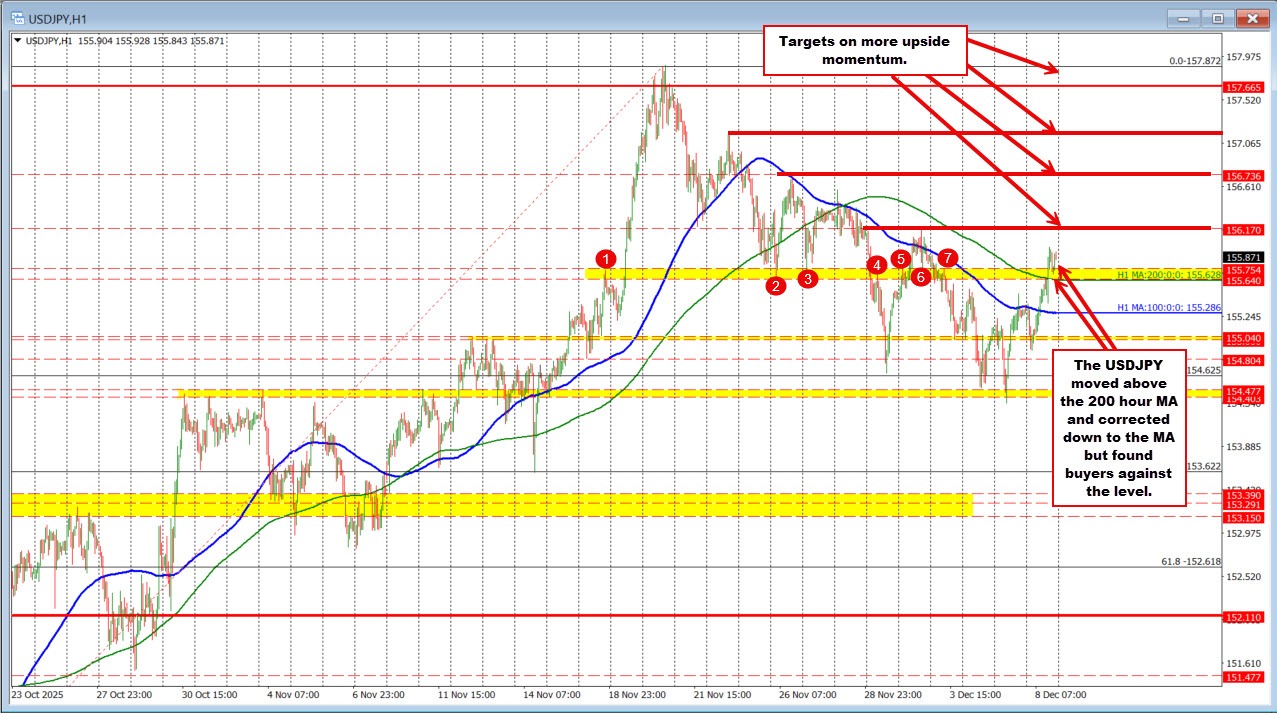Image resolution: width=1277 pixels, height=713 pixels.
Task: Restore the USDJPY chart window size
Action: (1217, 18)
